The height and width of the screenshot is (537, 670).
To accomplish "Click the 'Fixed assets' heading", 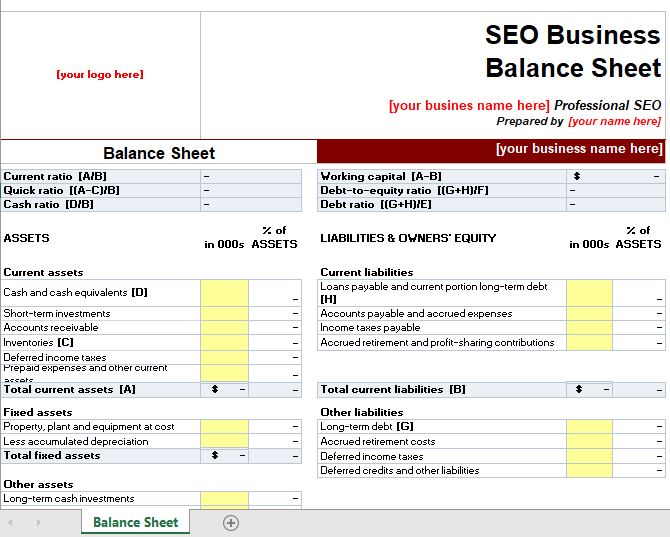I will (38, 412).
